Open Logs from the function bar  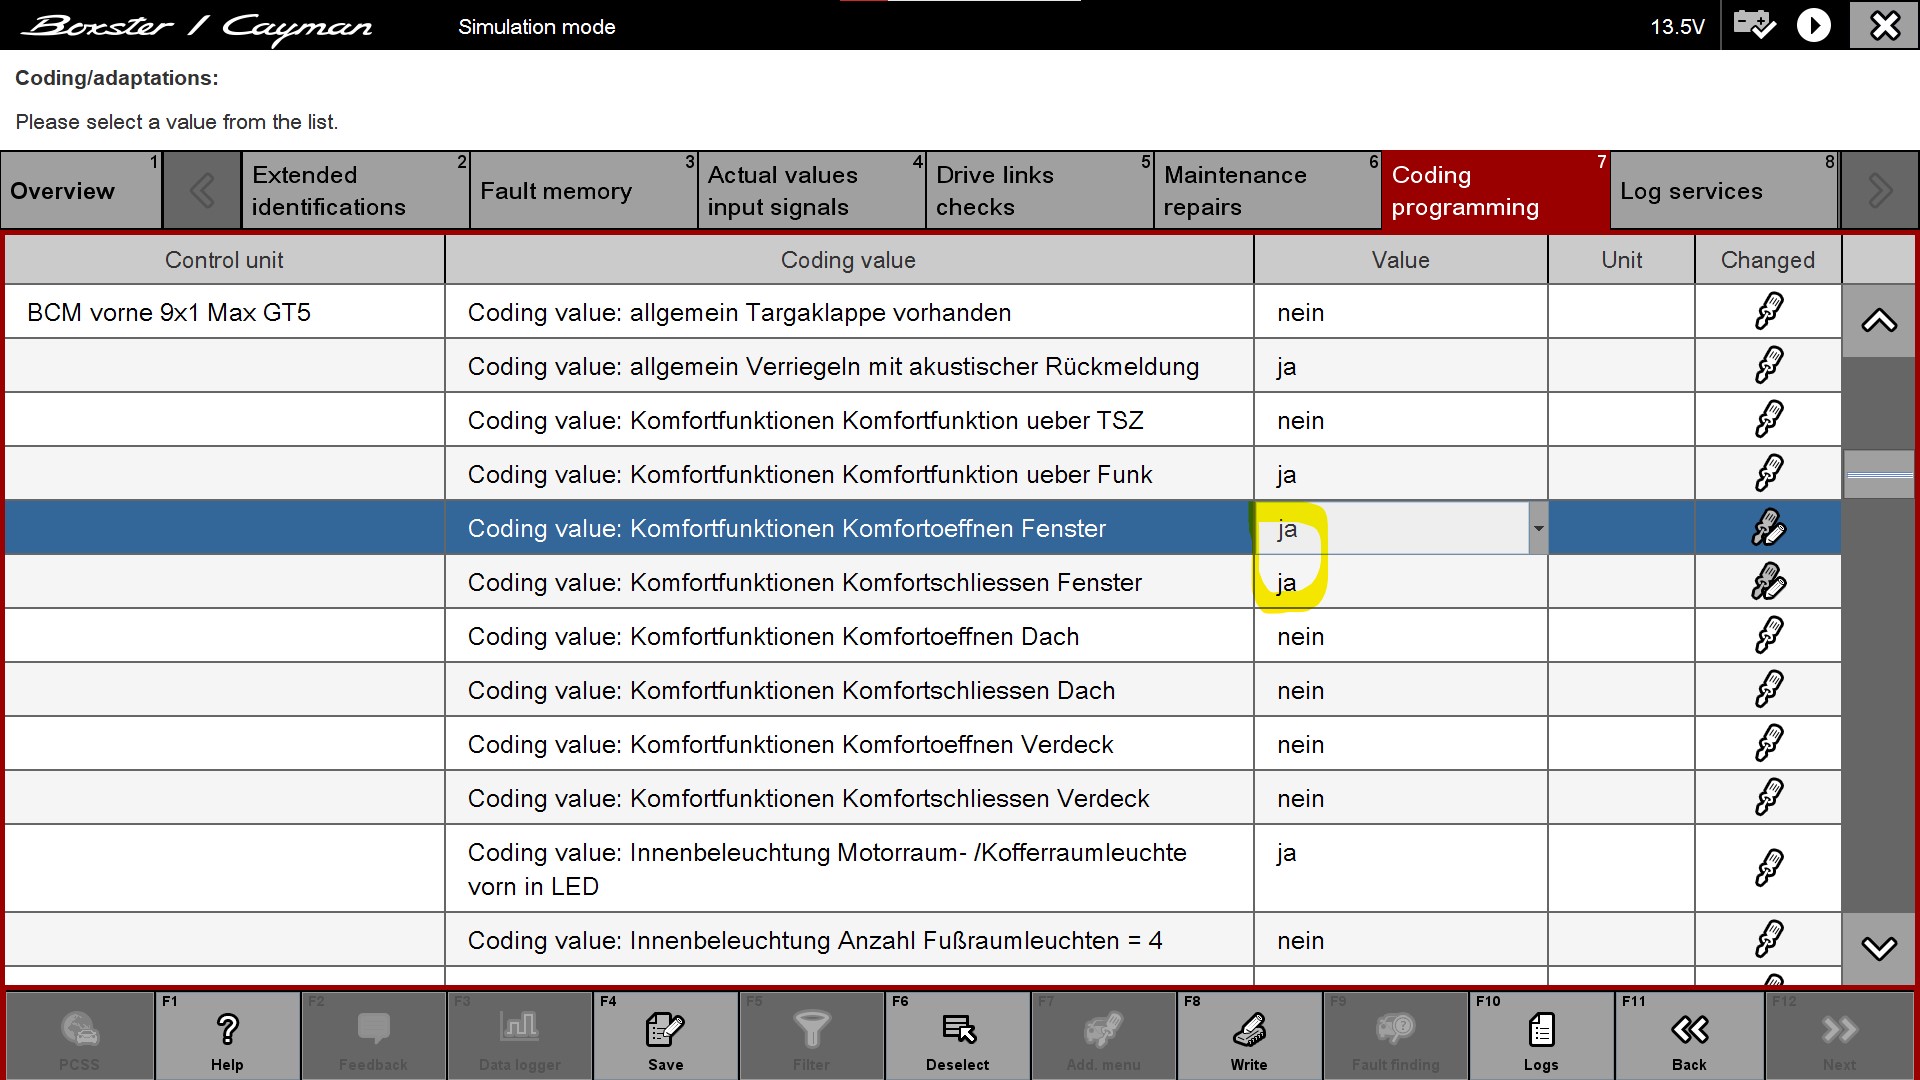pos(1541,1029)
